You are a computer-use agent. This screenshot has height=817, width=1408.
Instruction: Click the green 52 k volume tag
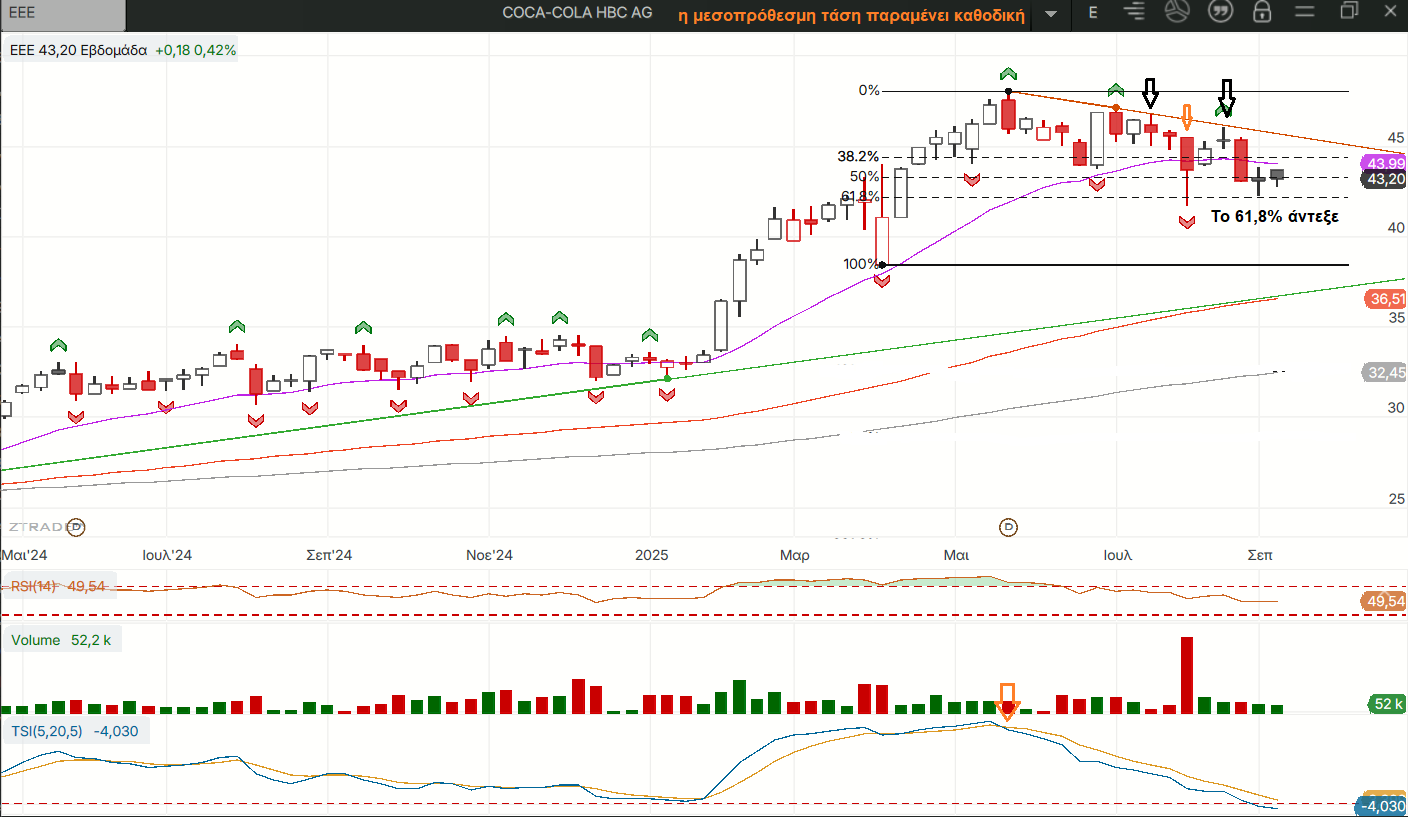click(x=1387, y=703)
